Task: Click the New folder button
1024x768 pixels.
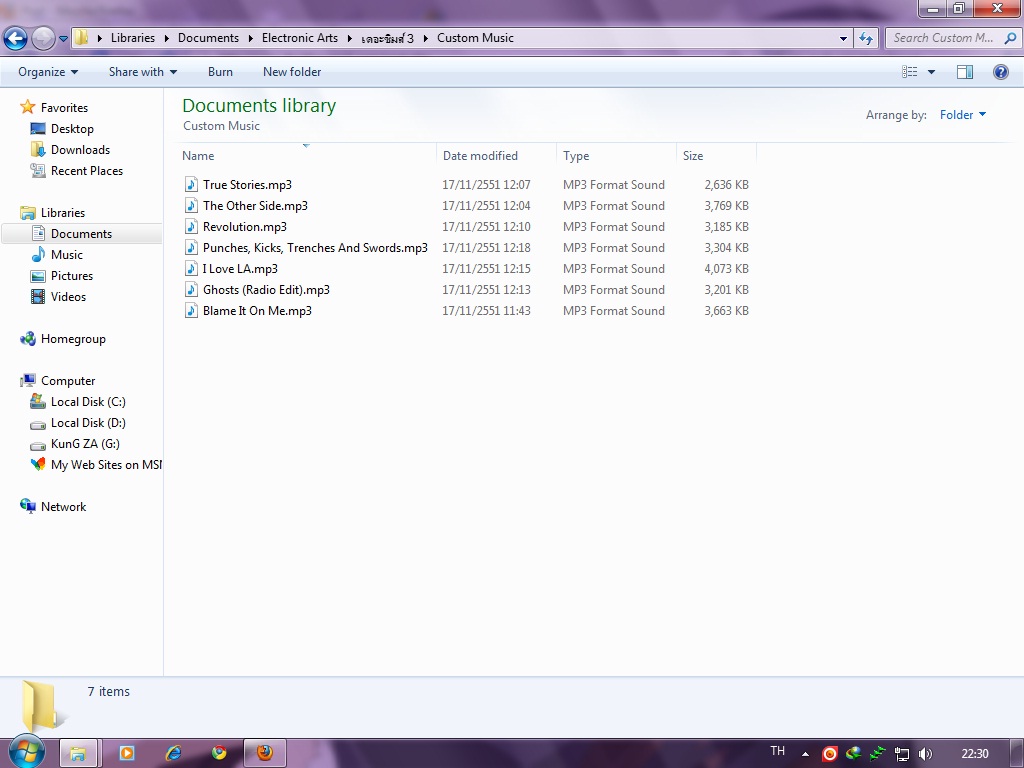Action: (292, 72)
